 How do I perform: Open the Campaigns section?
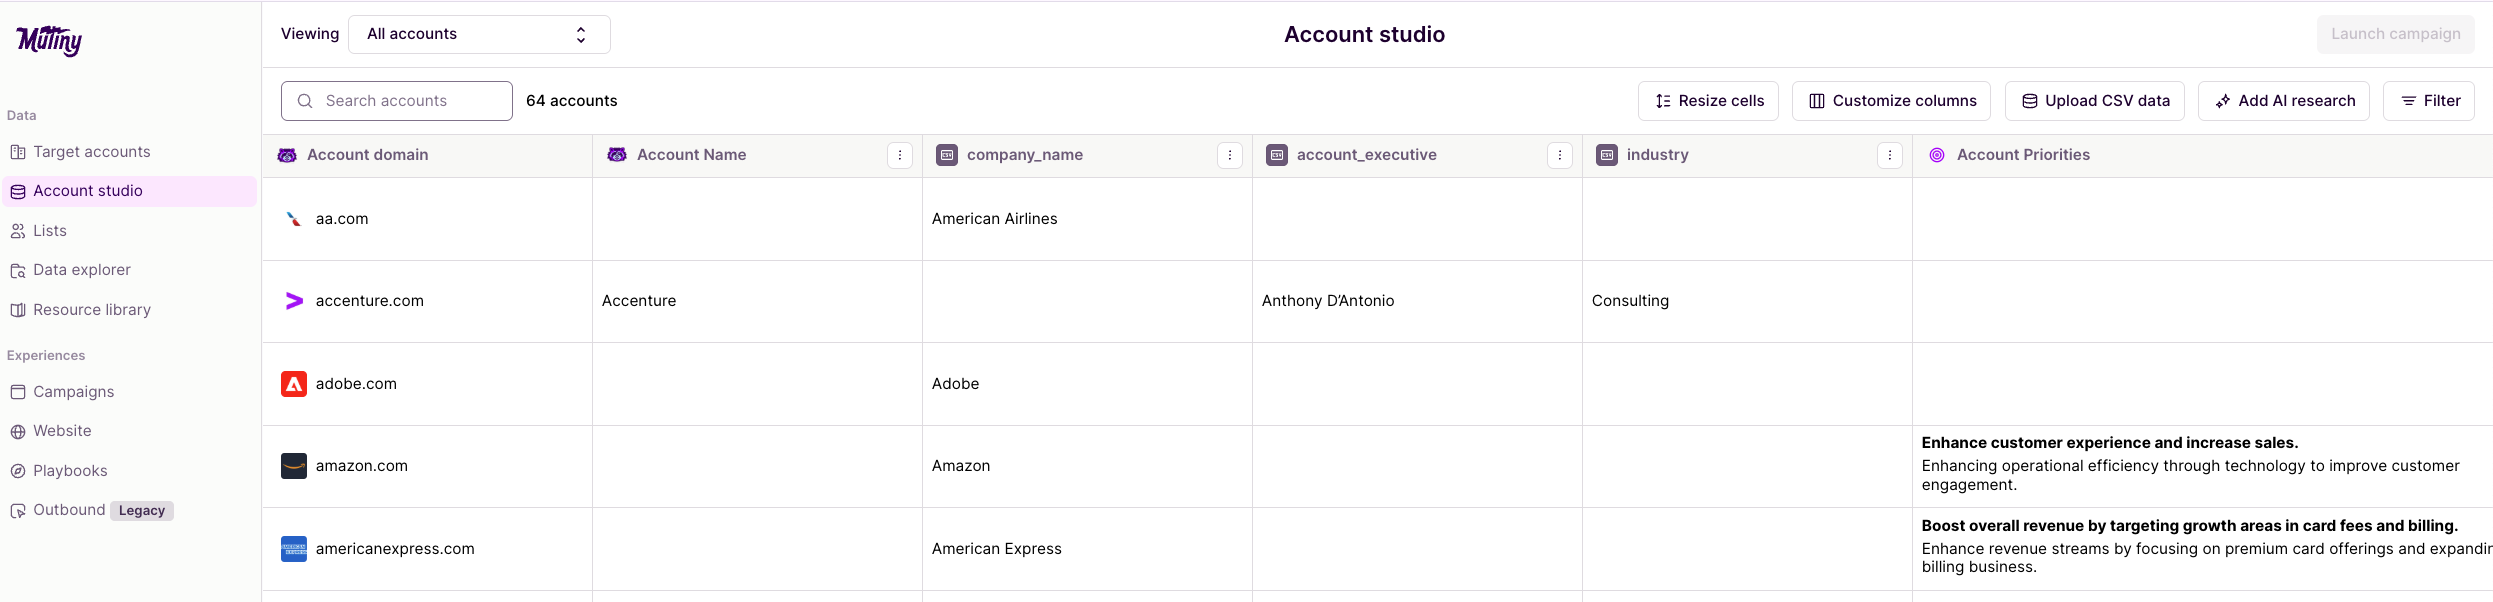click(130, 392)
